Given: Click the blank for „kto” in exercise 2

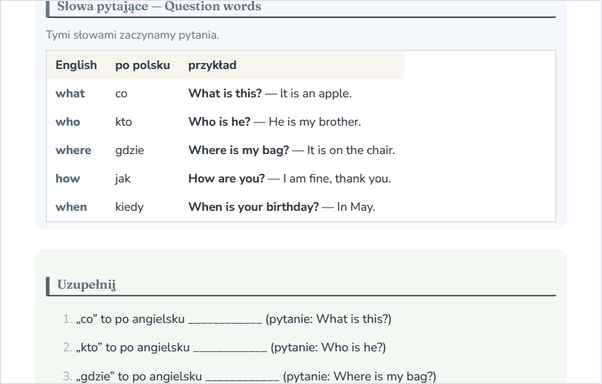Looking at the screenshot, I should [x=230, y=348].
